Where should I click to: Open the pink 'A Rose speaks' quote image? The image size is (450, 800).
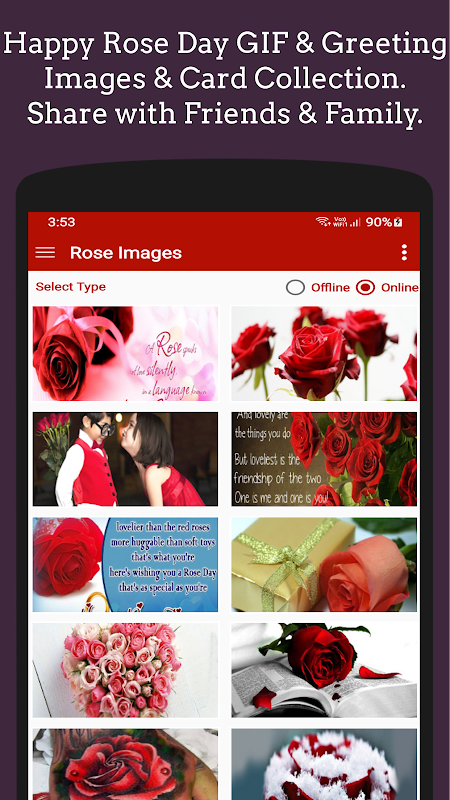(126, 353)
